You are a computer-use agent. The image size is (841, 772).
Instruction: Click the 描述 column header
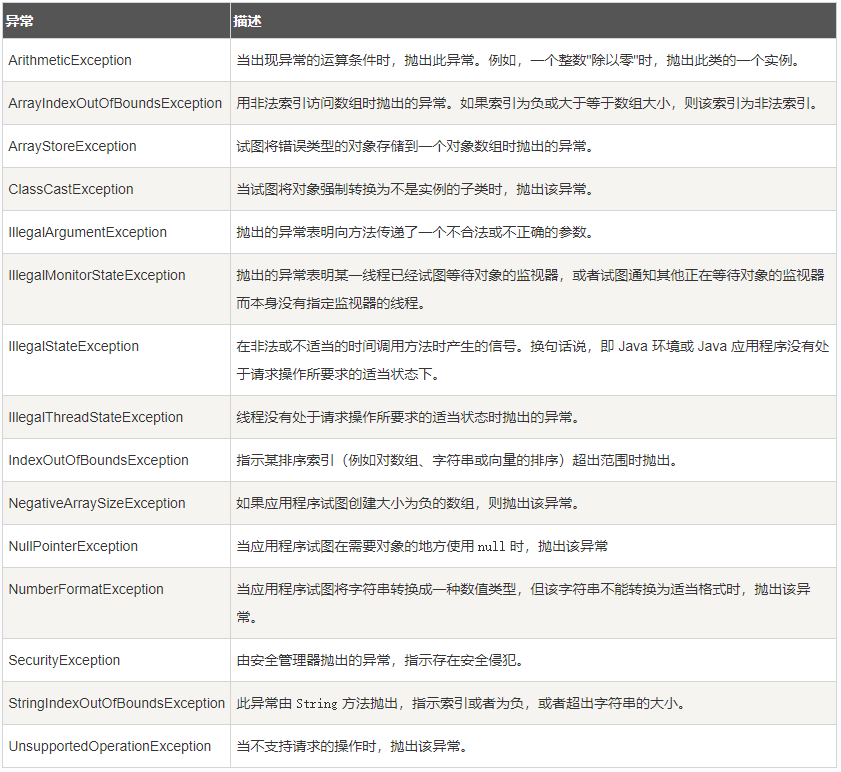click(533, 20)
